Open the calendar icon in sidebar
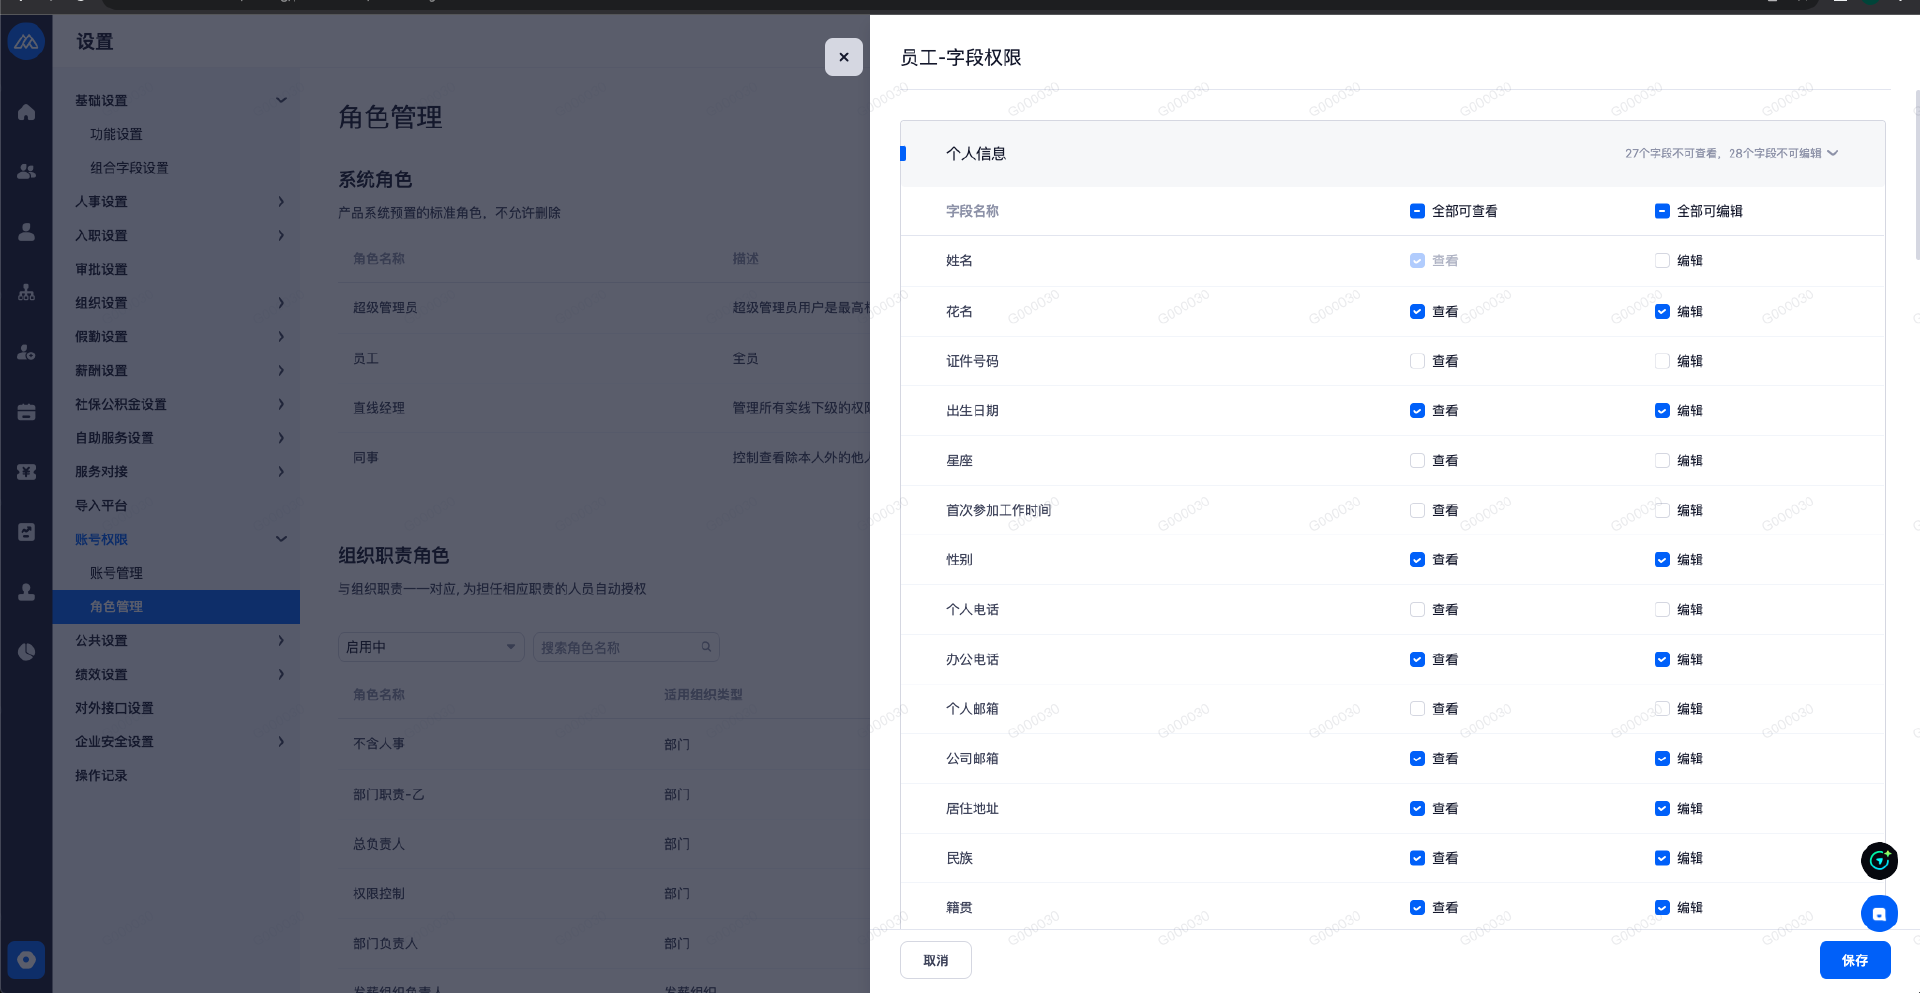Image resolution: width=1920 pixels, height=993 pixels. click(27, 412)
